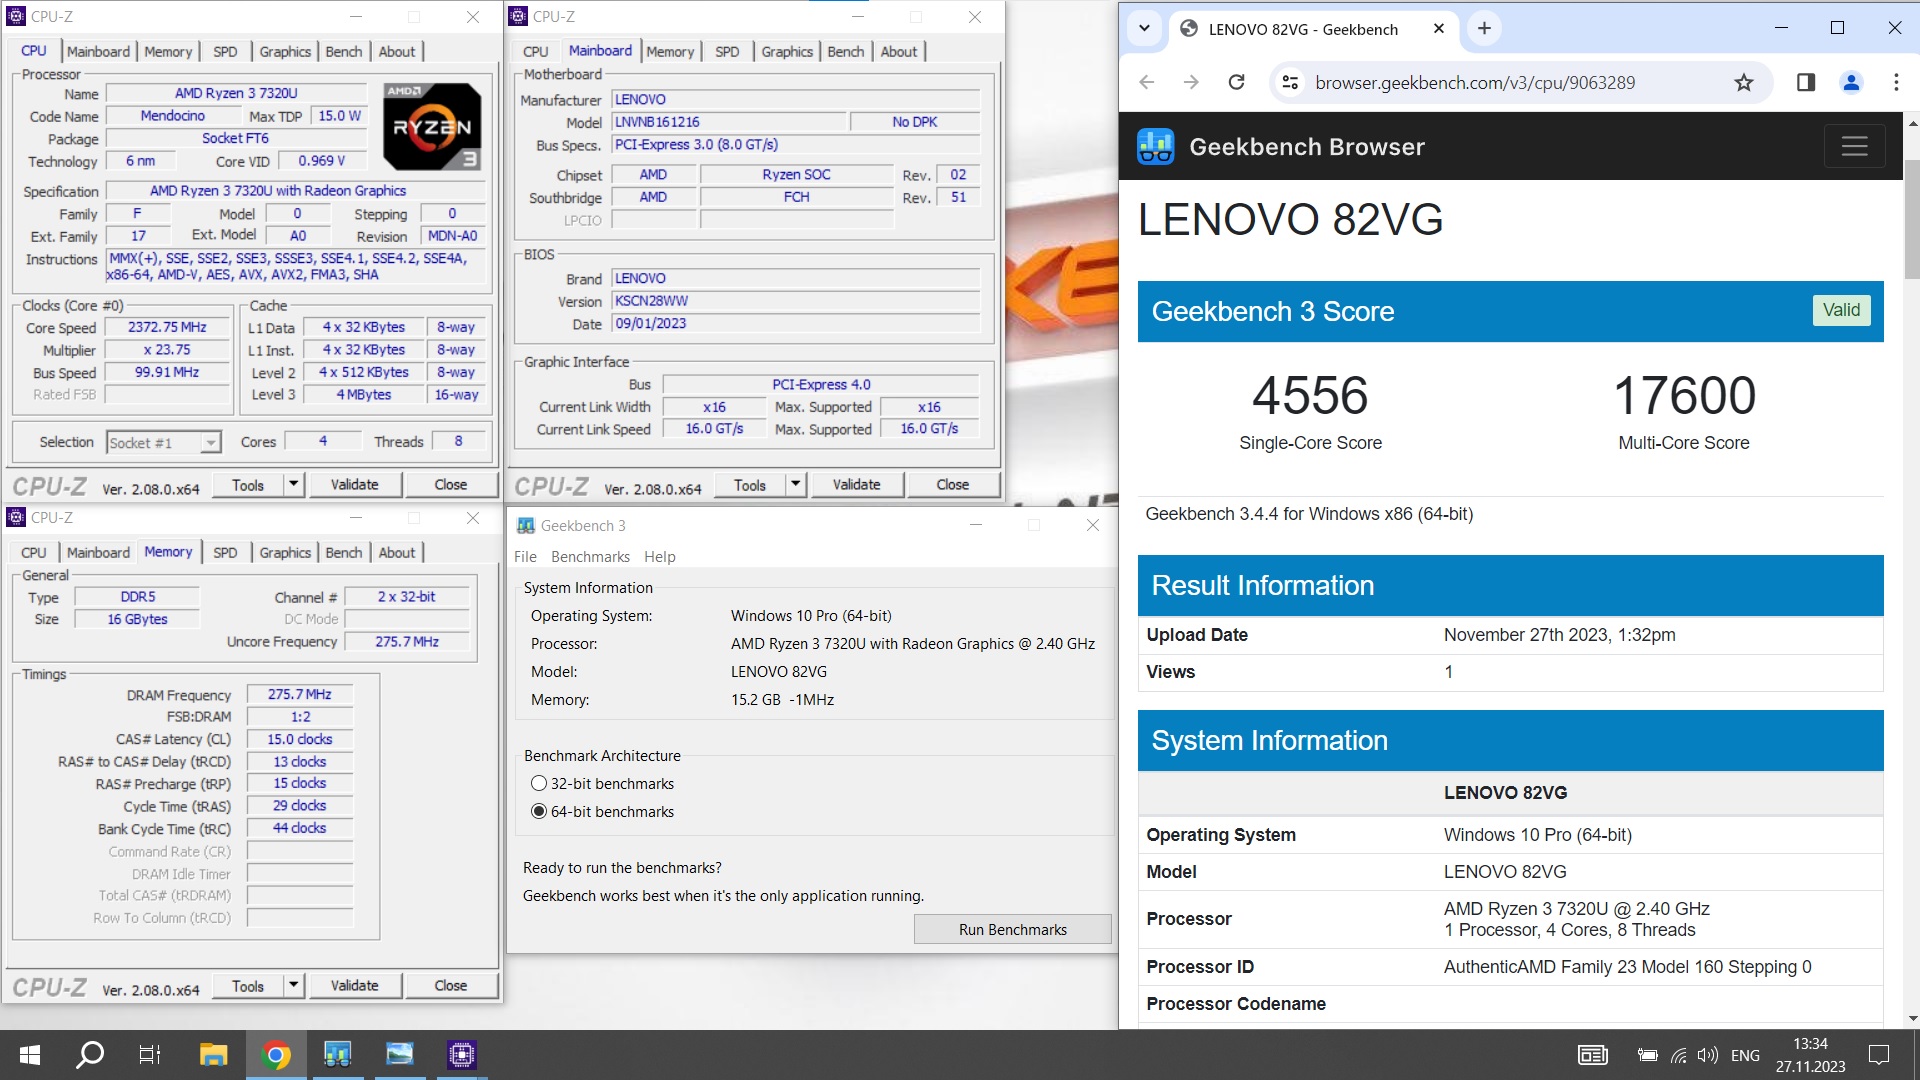The image size is (1920, 1080).
Task: Click the CPU Name field AMD Ryzen 3 7320U
Action: [236, 93]
